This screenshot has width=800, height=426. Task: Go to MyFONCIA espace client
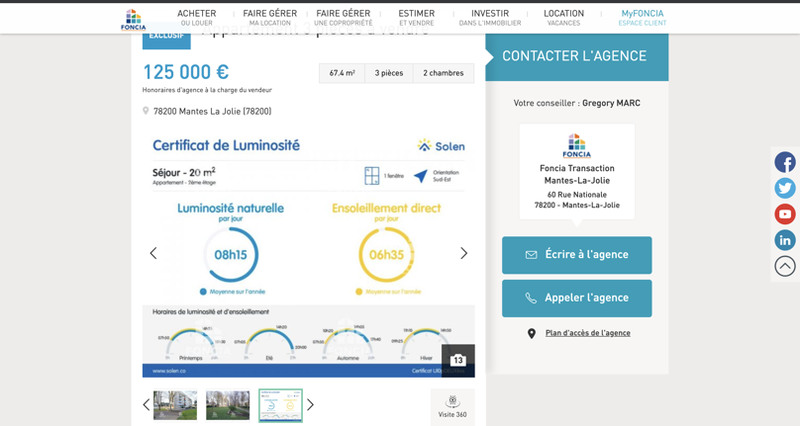[x=642, y=17]
